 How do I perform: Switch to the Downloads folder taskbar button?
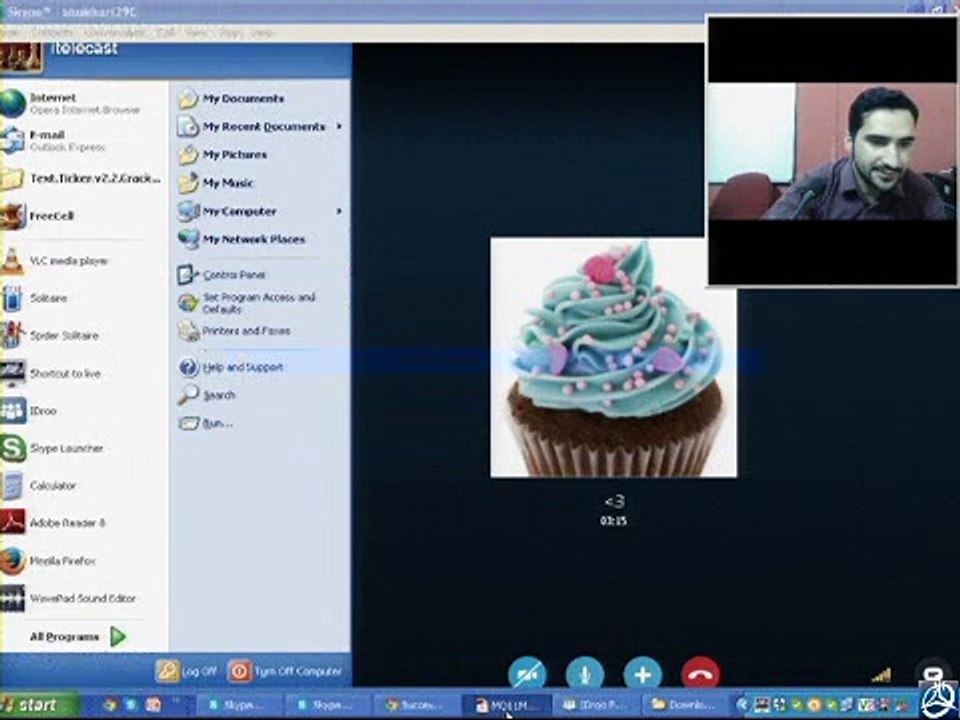[684, 705]
